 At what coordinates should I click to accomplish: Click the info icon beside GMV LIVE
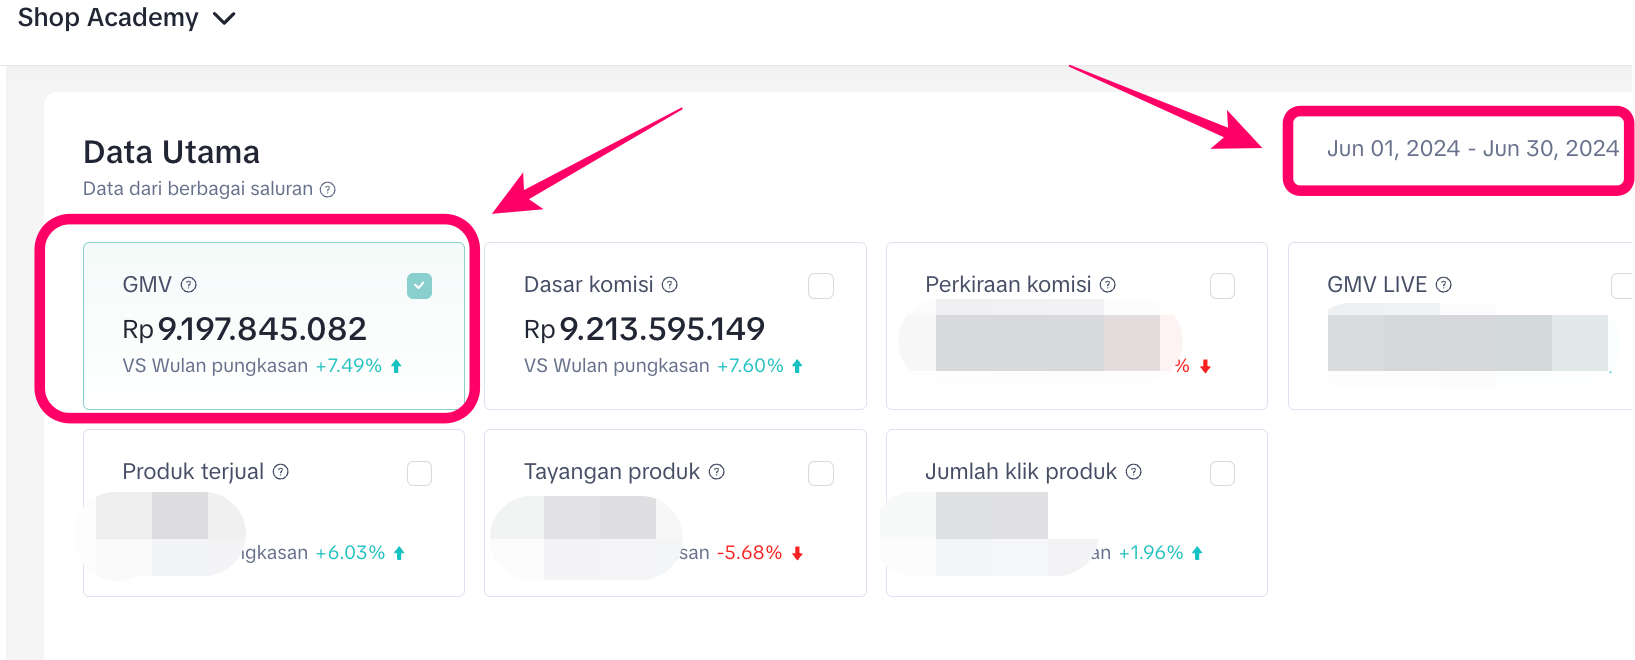[x=1444, y=285]
